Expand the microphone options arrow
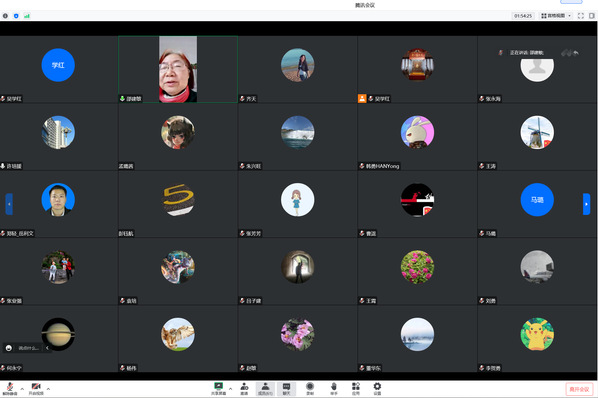Screen dimensions: 598x398 [22, 389]
